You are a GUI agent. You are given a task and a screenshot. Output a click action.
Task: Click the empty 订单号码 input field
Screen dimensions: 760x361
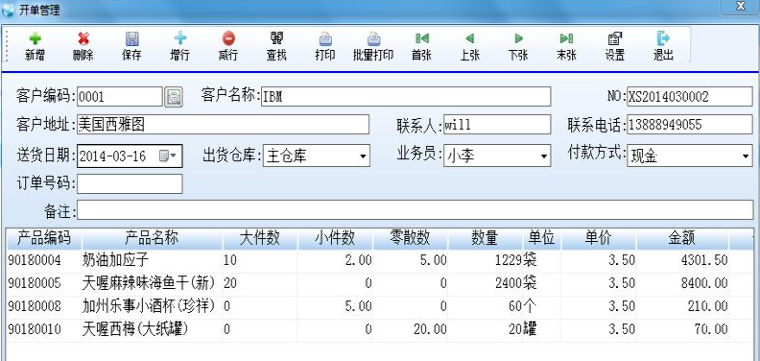click(130, 184)
